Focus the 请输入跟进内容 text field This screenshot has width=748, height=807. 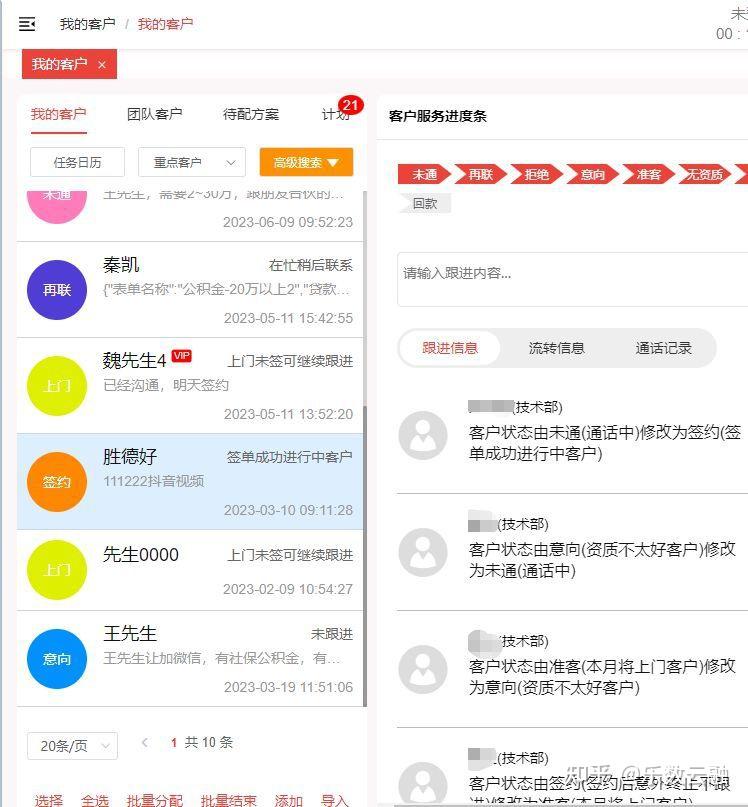pyautogui.click(x=572, y=279)
